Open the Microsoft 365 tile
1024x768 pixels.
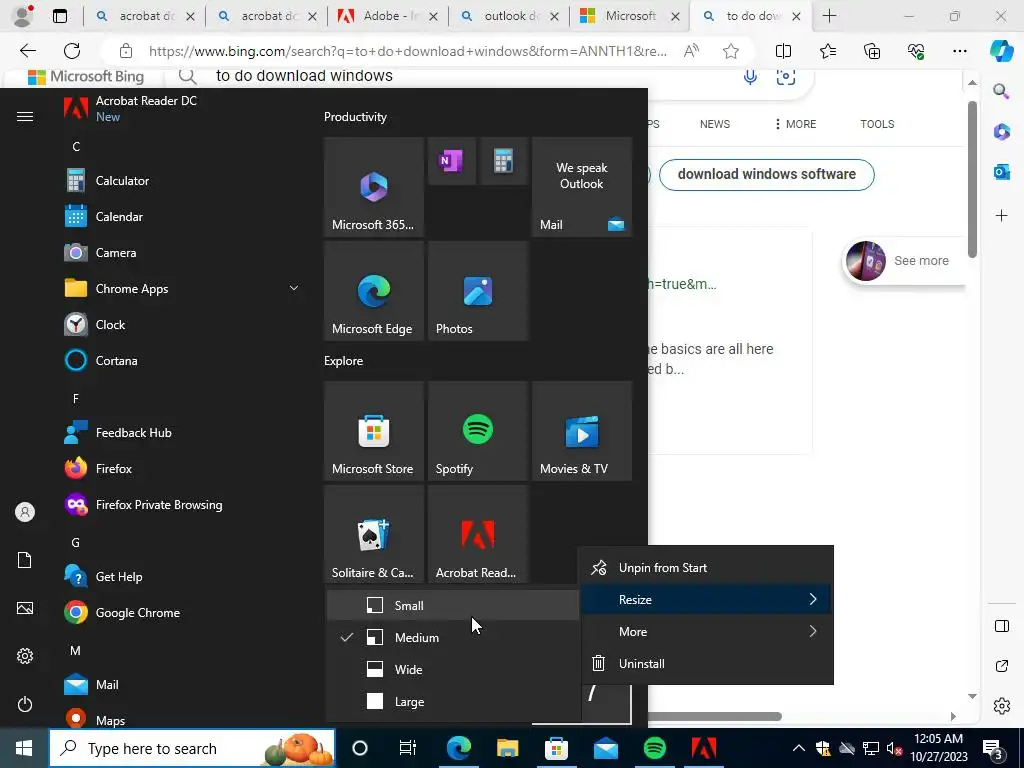[x=374, y=187]
